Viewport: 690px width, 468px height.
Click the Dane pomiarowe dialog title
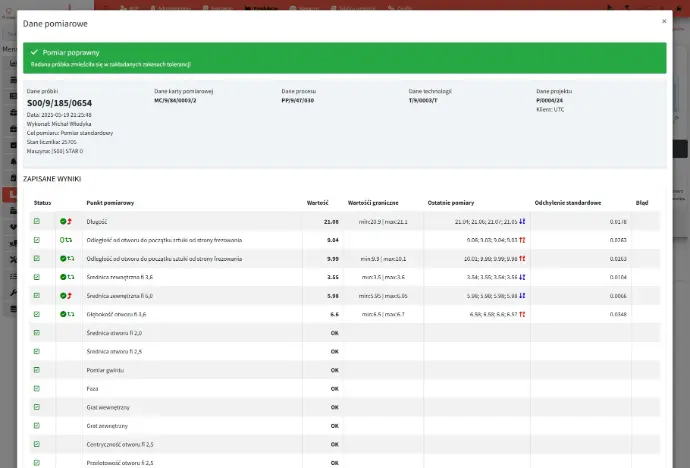tap(55, 24)
